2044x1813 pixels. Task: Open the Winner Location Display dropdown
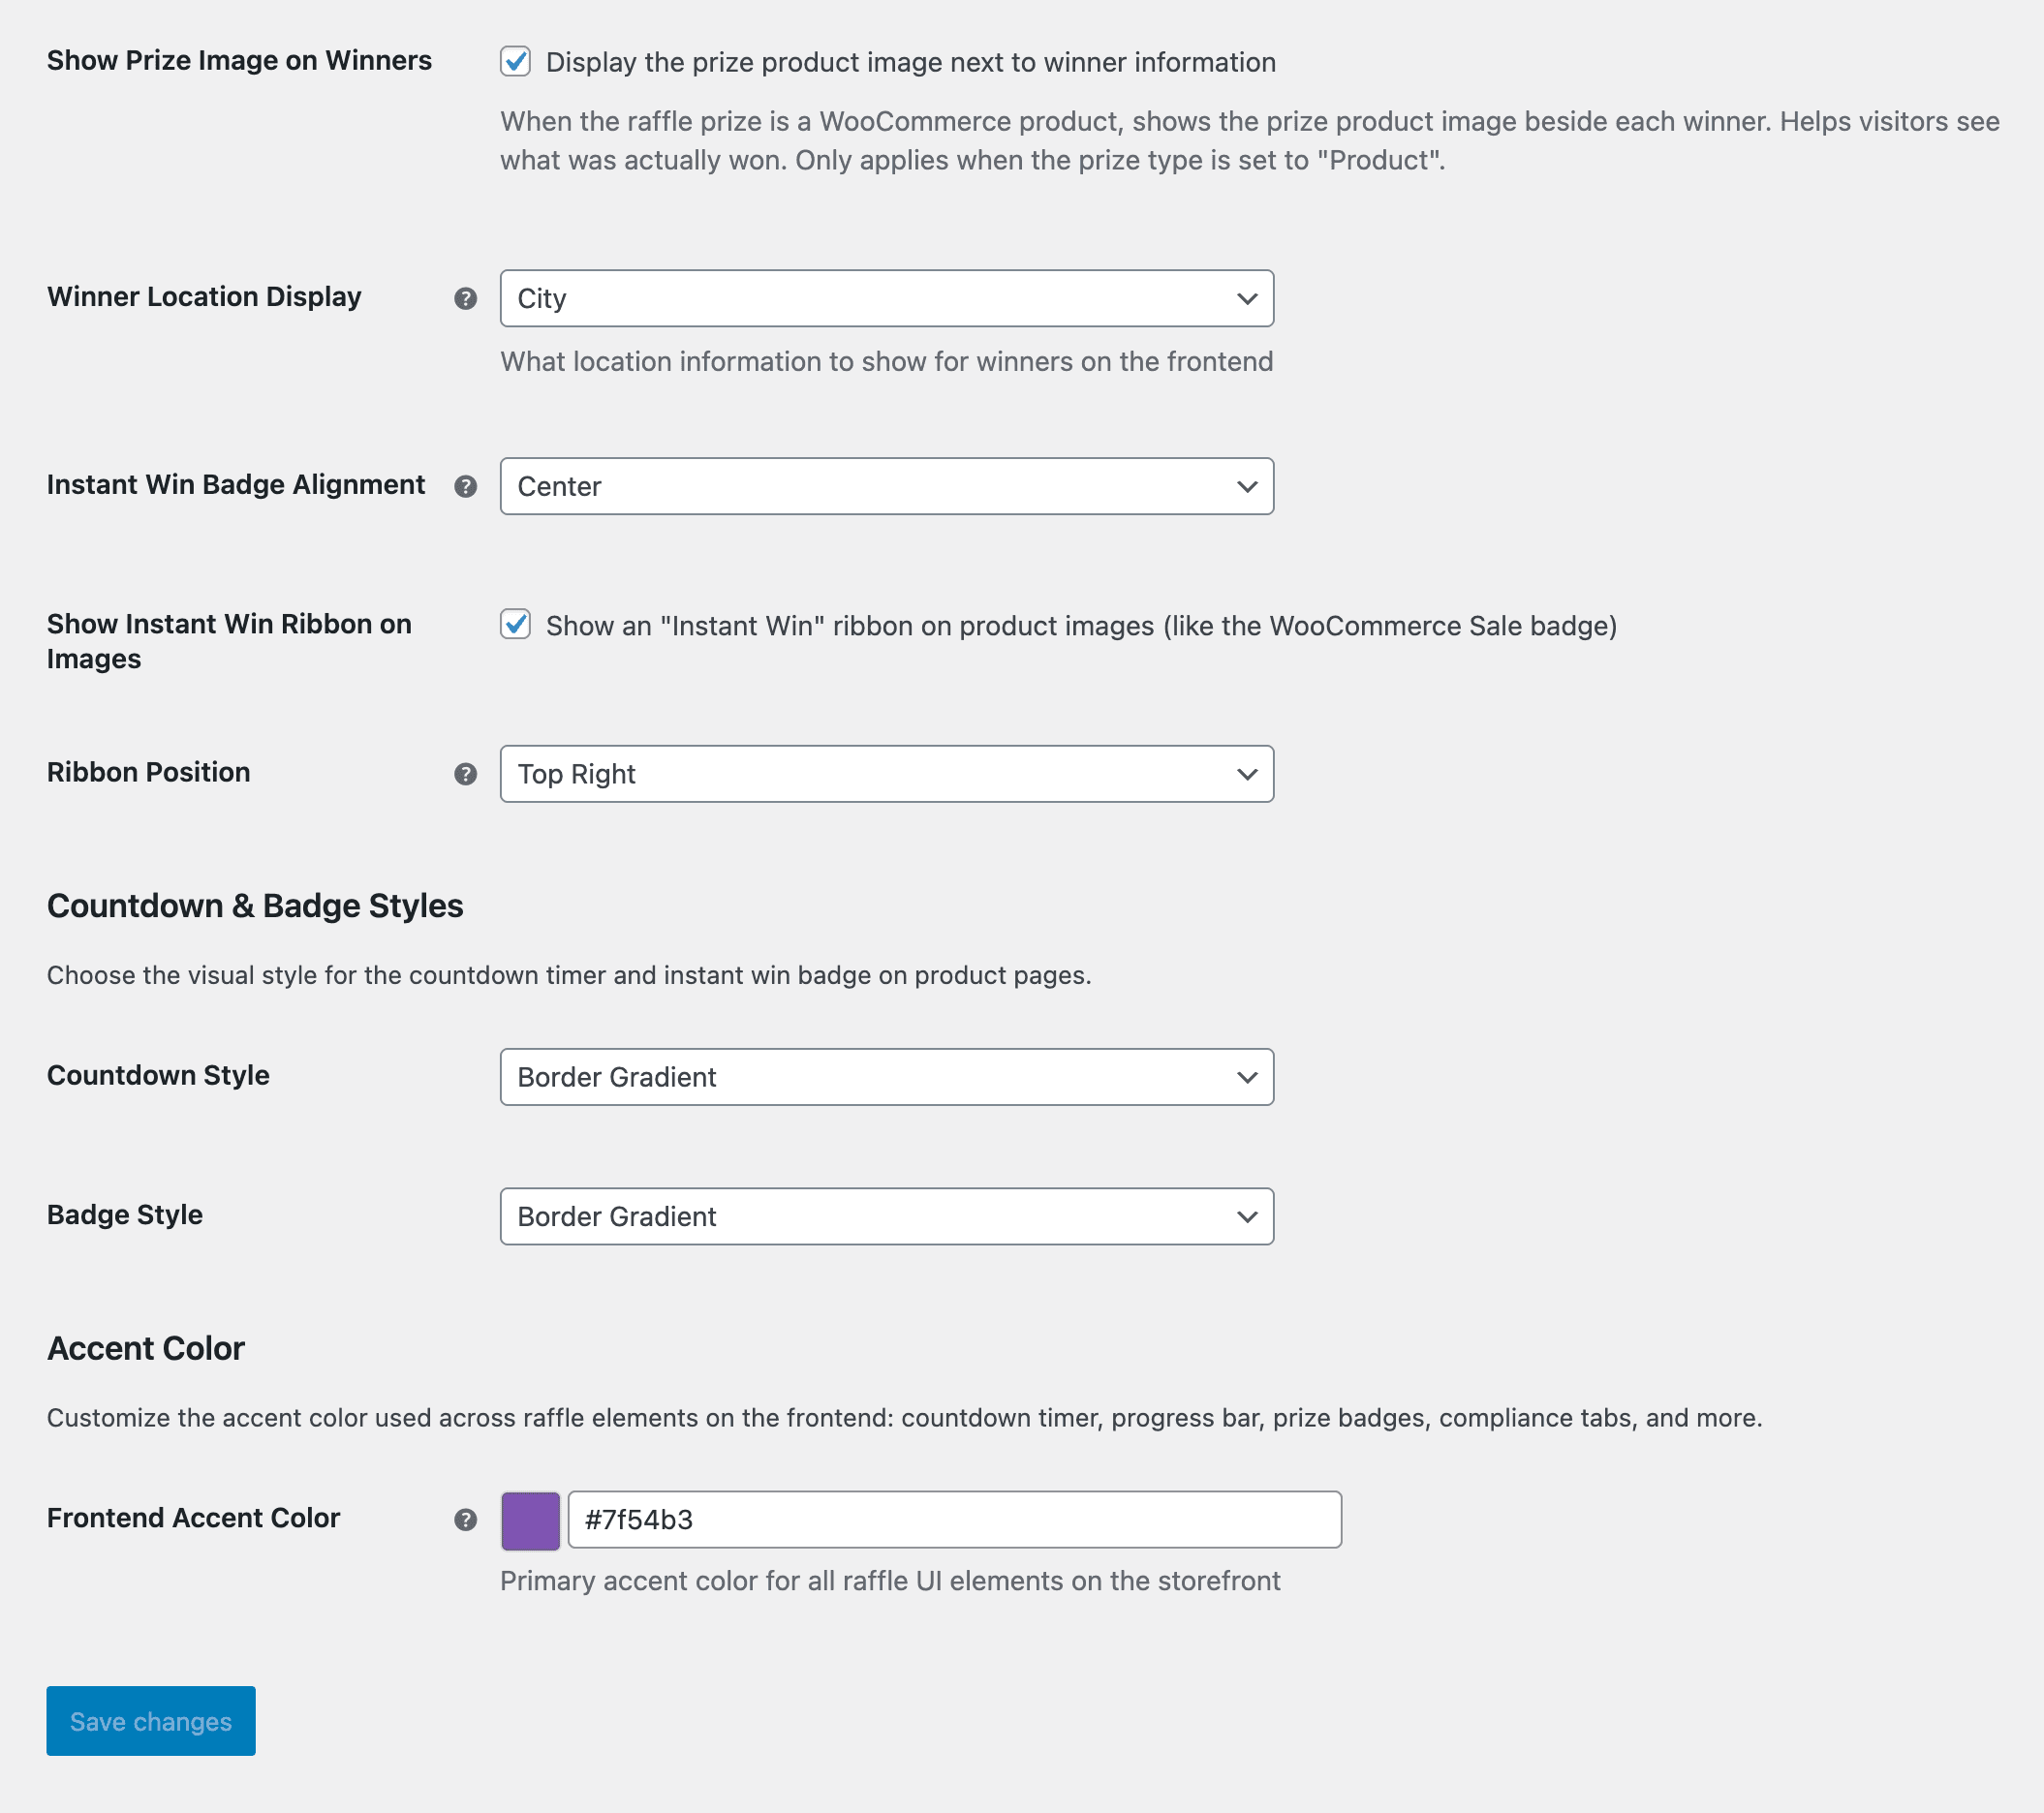pyautogui.click(x=886, y=298)
